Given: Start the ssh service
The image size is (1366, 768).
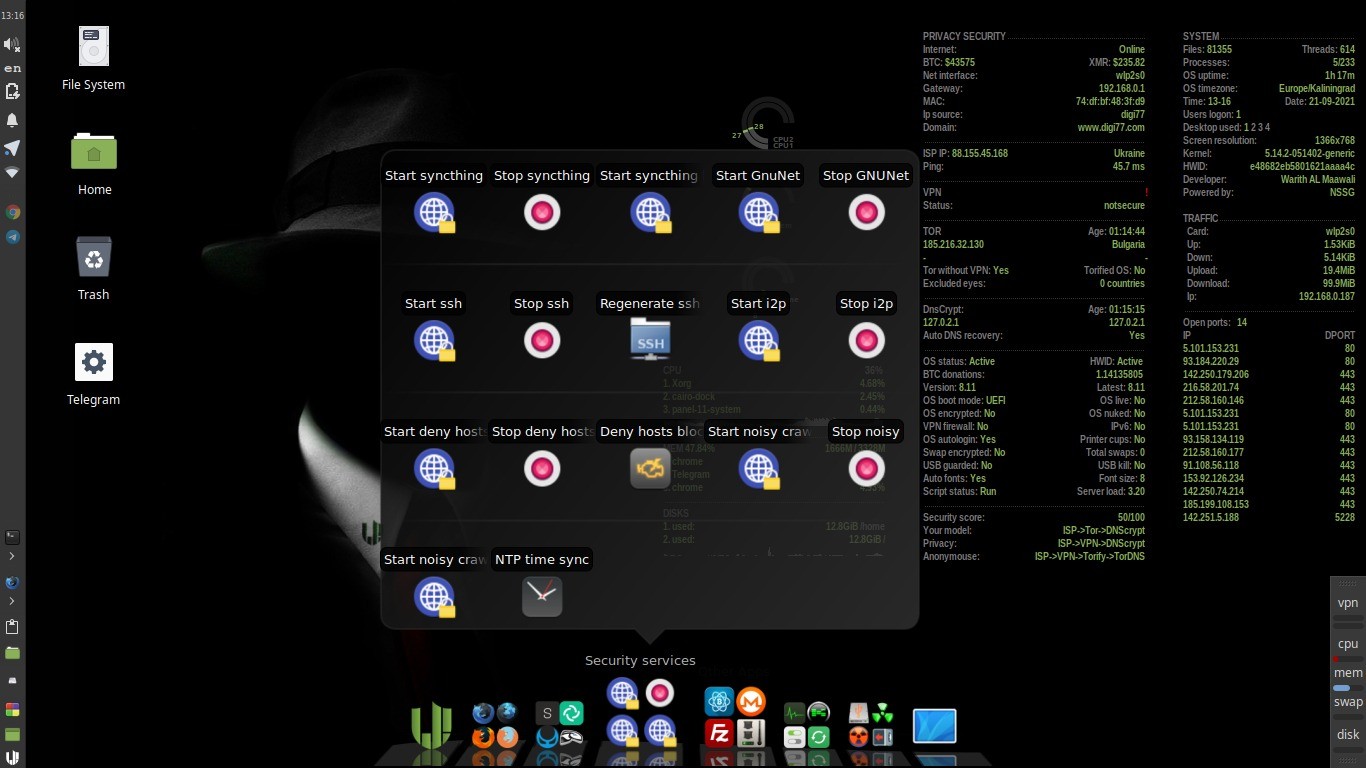Looking at the screenshot, I should click(x=434, y=340).
